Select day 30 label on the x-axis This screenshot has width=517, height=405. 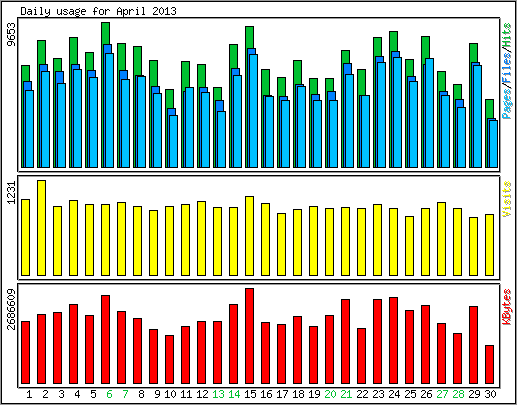pyautogui.click(x=490, y=394)
